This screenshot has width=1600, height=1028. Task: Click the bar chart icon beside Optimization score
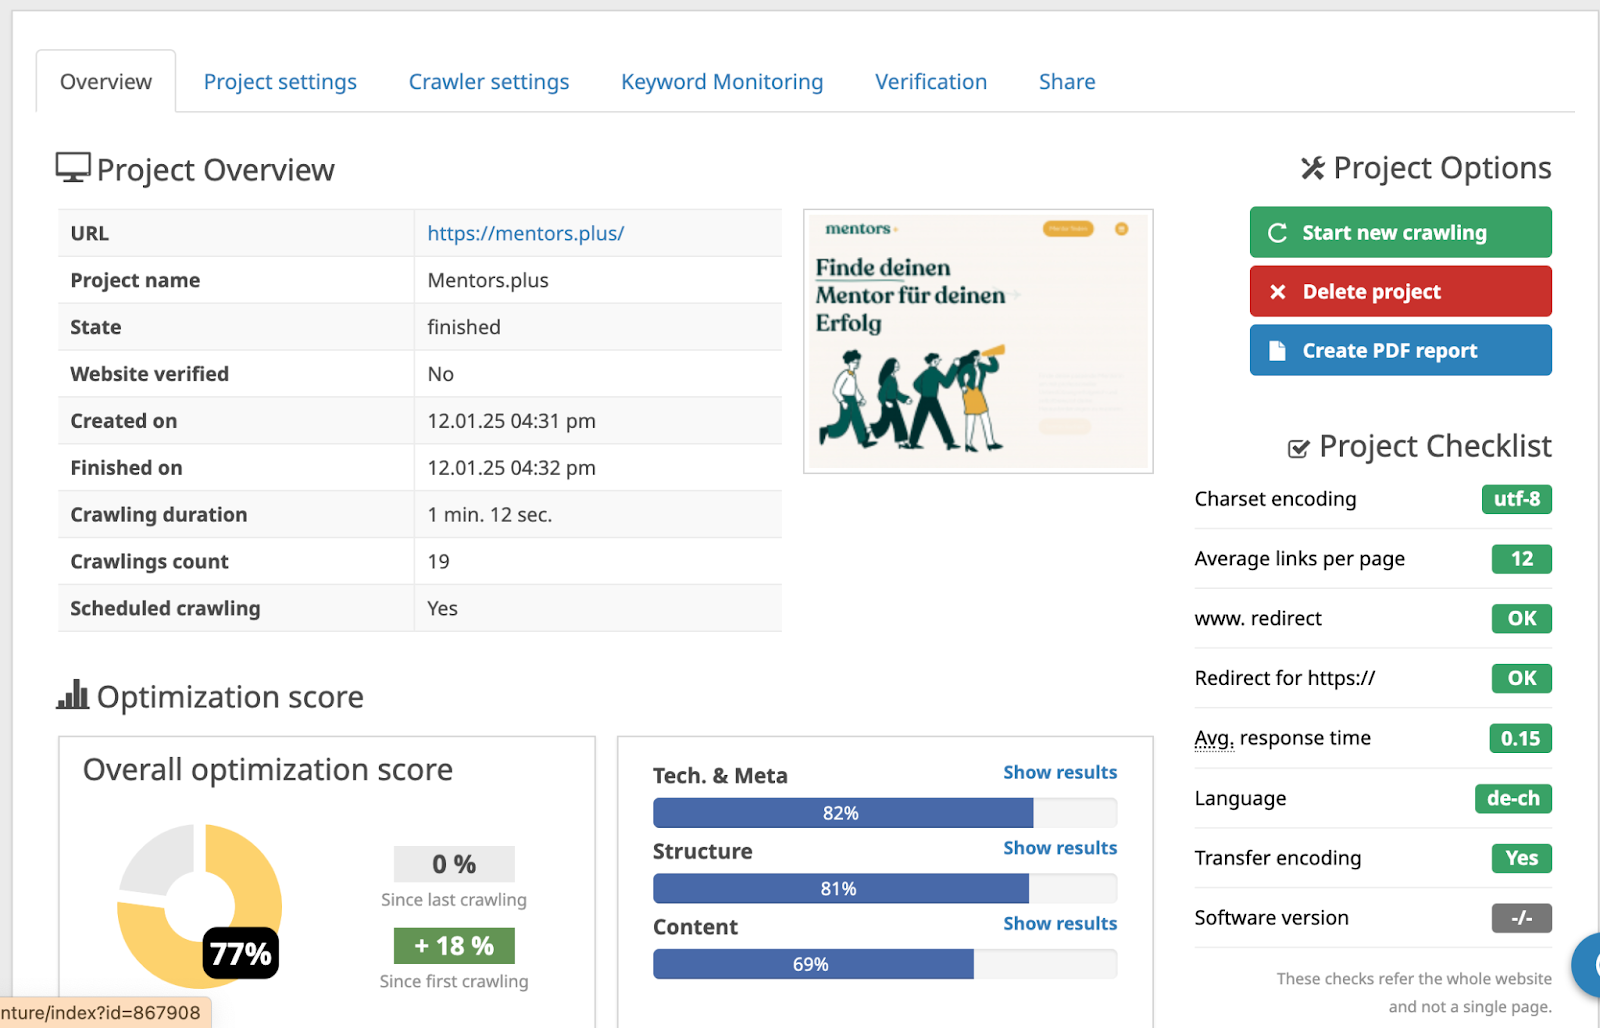pos(72,695)
